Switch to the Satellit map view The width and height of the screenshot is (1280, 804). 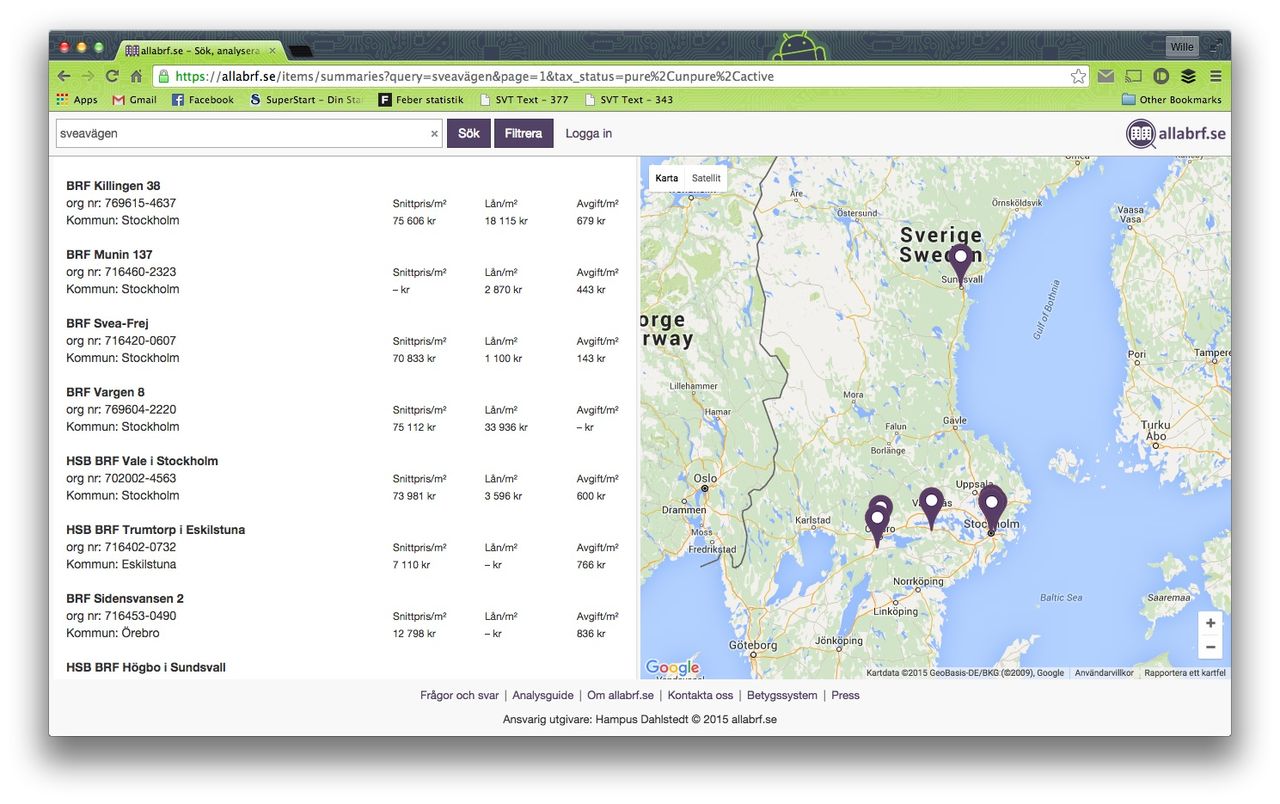point(705,178)
